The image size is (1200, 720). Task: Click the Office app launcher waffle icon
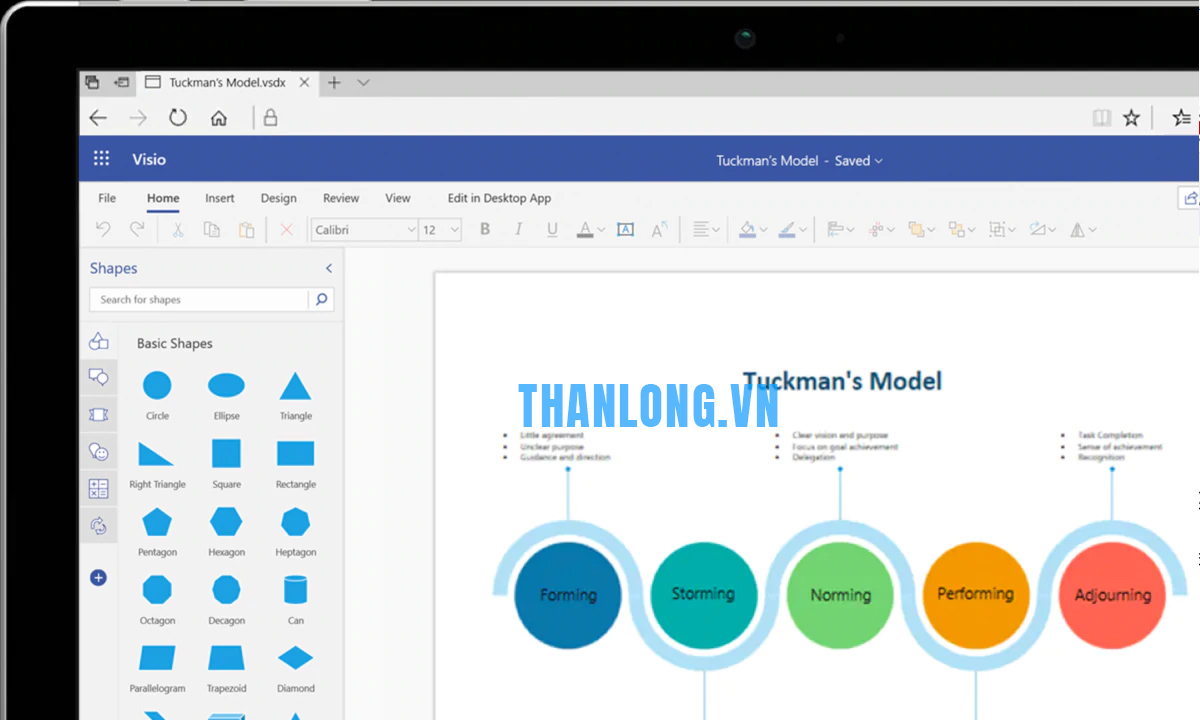pyautogui.click(x=101, y=159)
